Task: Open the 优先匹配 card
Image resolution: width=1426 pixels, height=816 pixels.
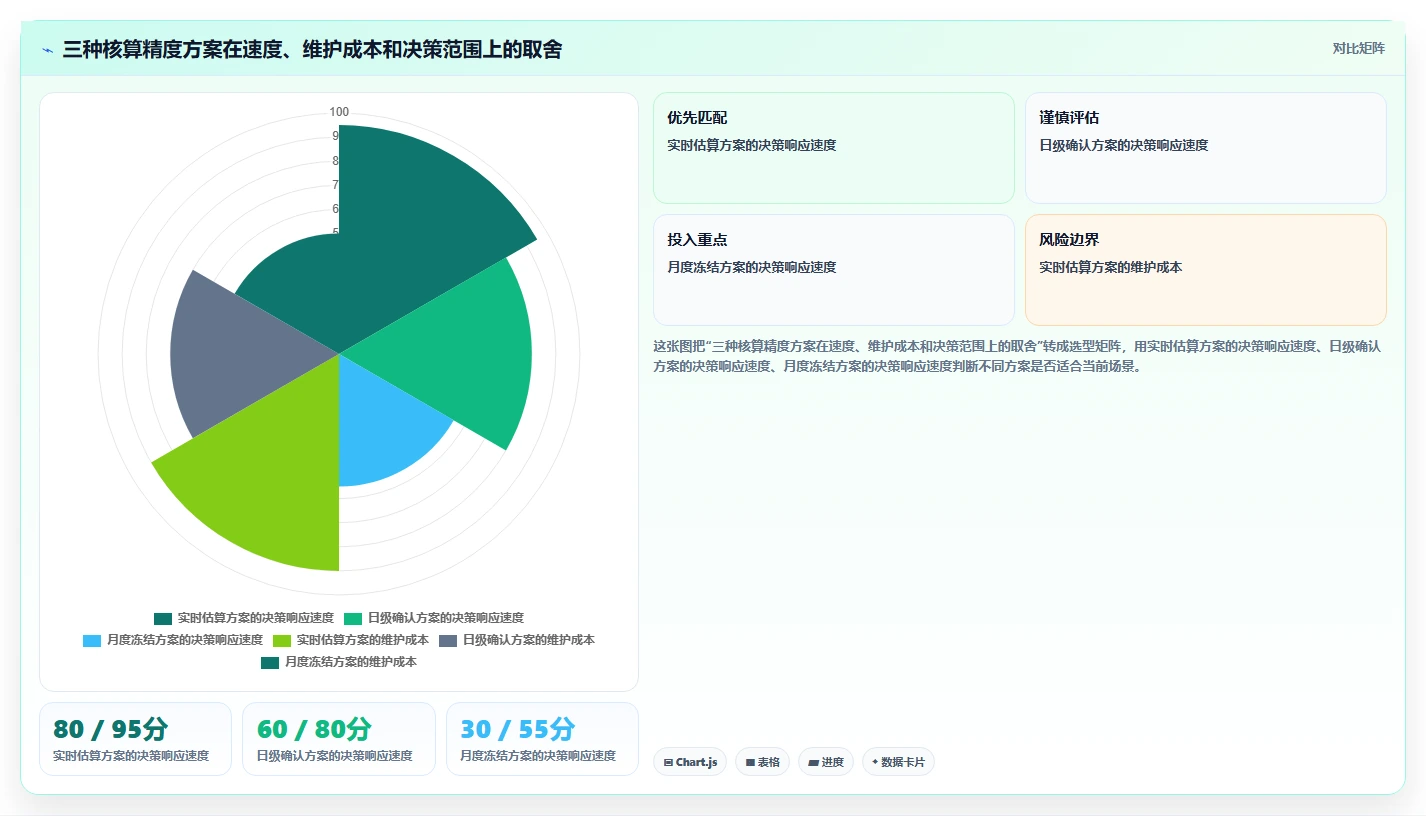Action: pos(834,148)
